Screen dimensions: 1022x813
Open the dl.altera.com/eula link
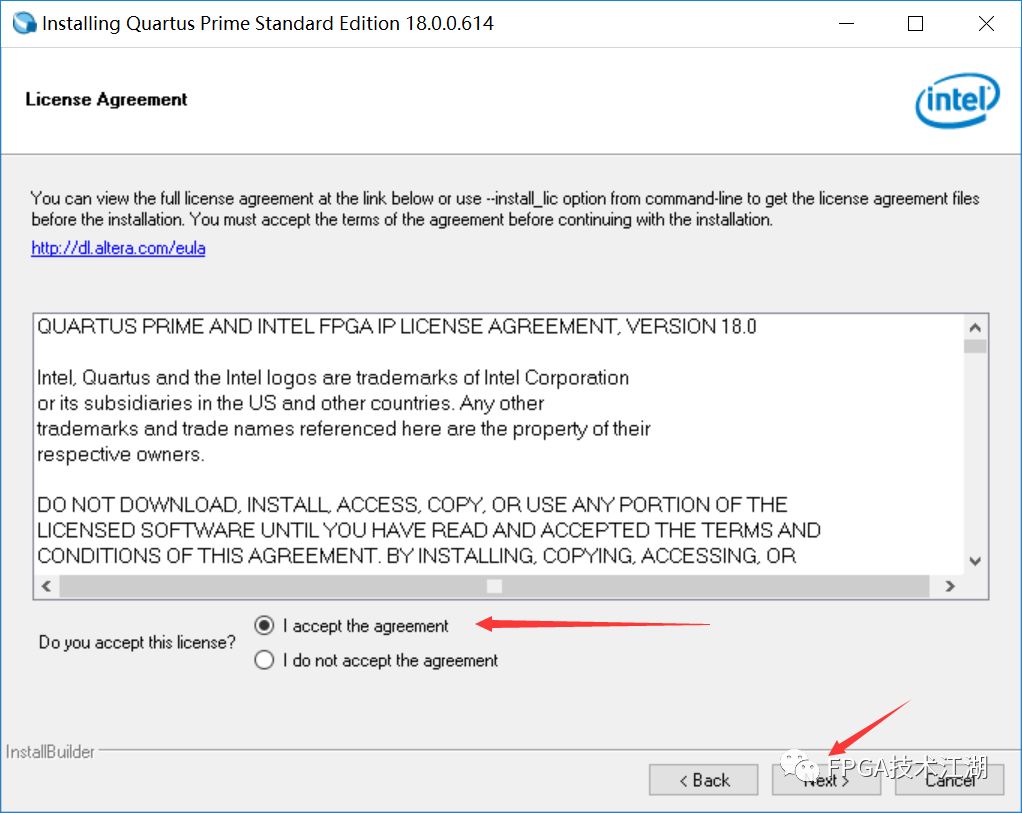[x=118, y=248]
